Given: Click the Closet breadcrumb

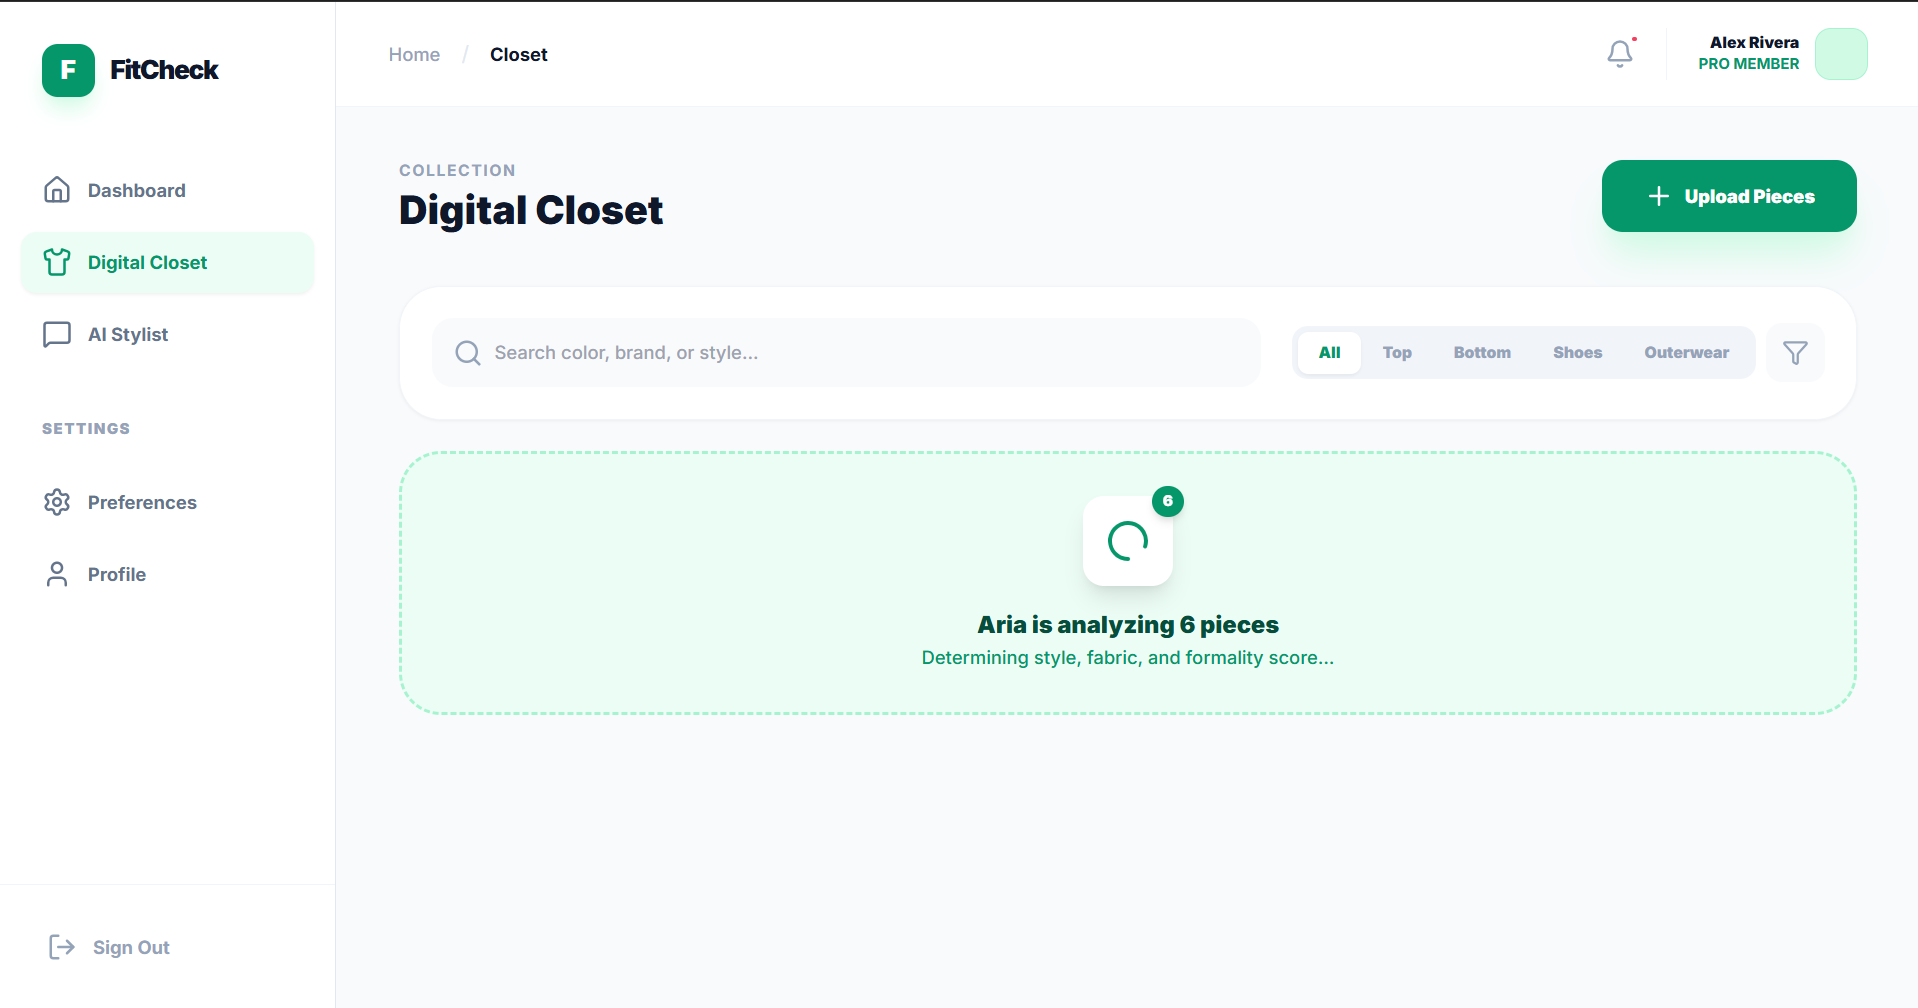Looking at the screenshot, I should click(518, 55).
